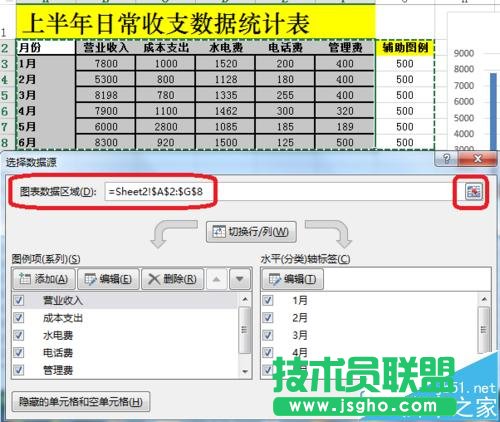Click the 1月 row label cell
Image resolution: width=500 pixels, height=422 pixels.
coord(46,63)
